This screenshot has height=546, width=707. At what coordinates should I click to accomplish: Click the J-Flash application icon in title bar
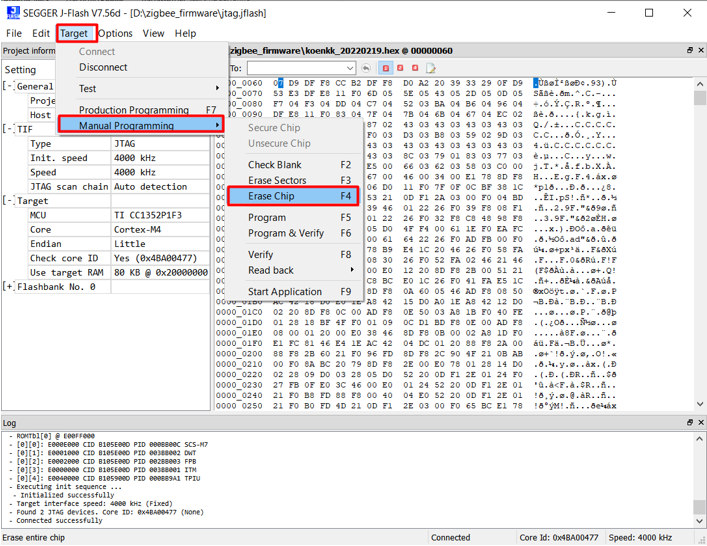pyautogui.click(x=13, y=13)
